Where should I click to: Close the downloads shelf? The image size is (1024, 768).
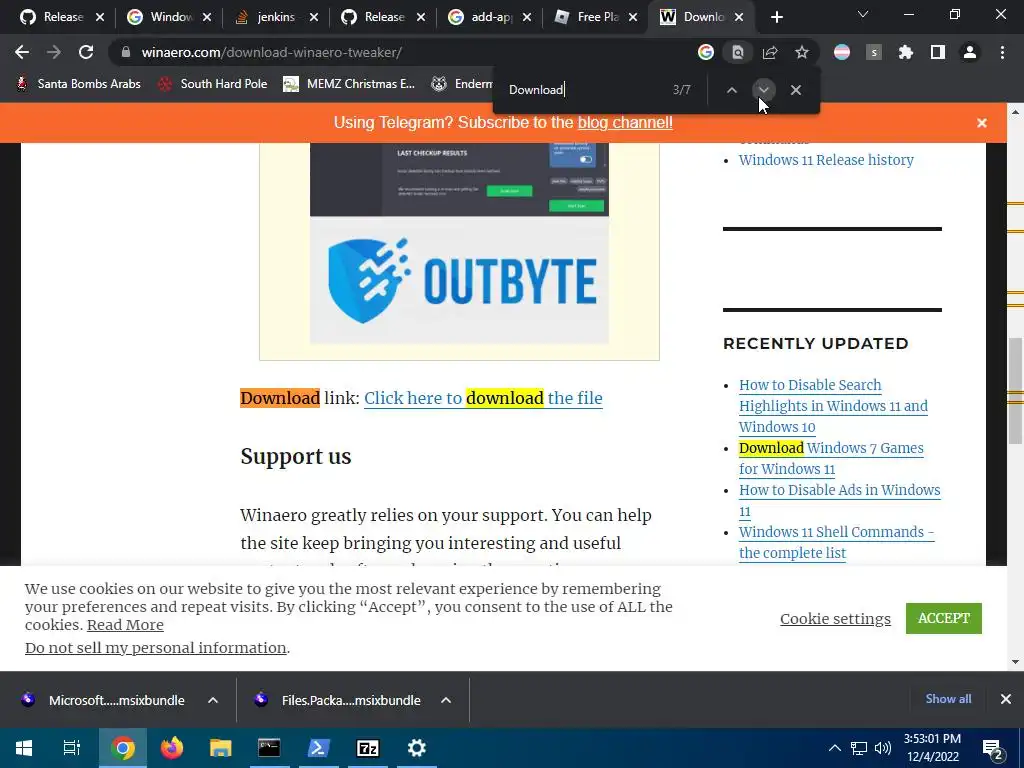click(x=1006, y=699)
